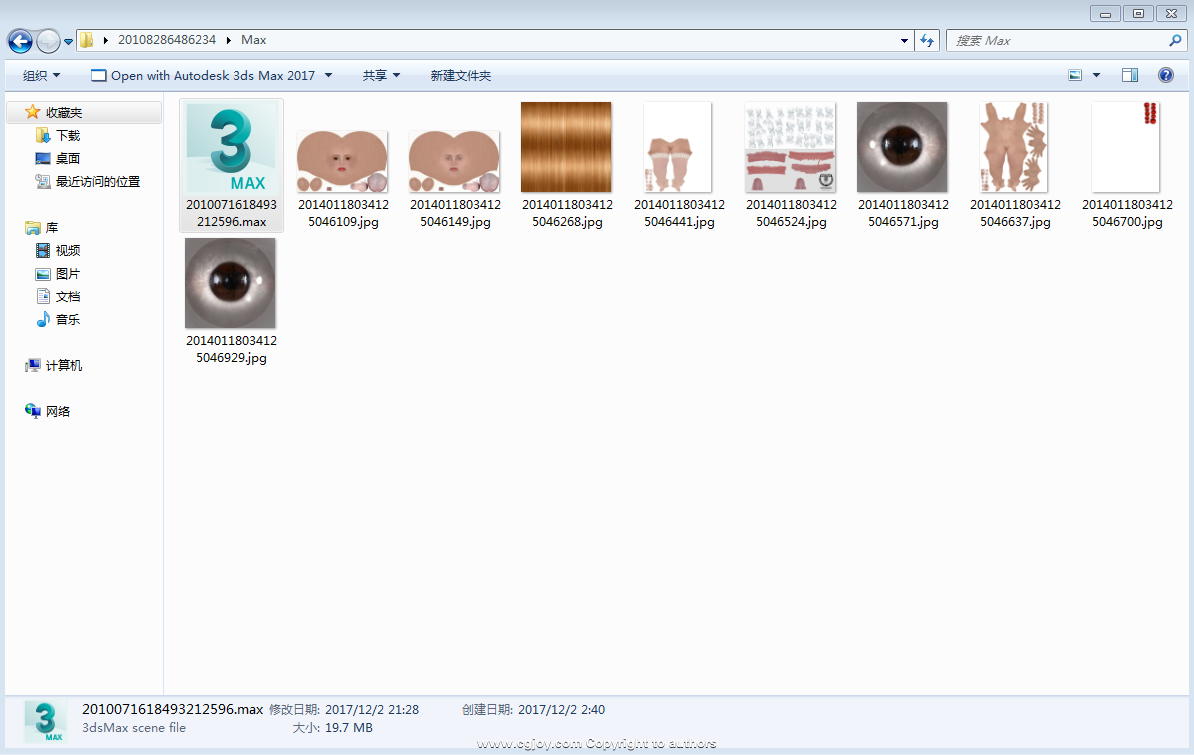The height and width of the screenshot is (755, 1194).
Task: Toggle the preview pane icon
Action: point(1130,75)
